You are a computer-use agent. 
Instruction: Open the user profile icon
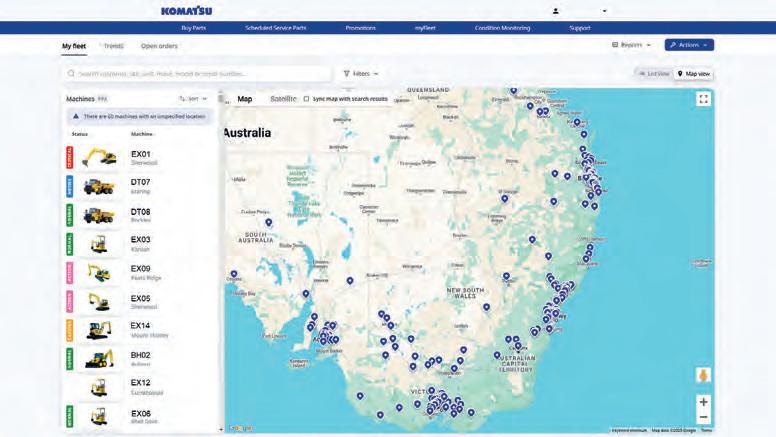(x=556, y=11)
